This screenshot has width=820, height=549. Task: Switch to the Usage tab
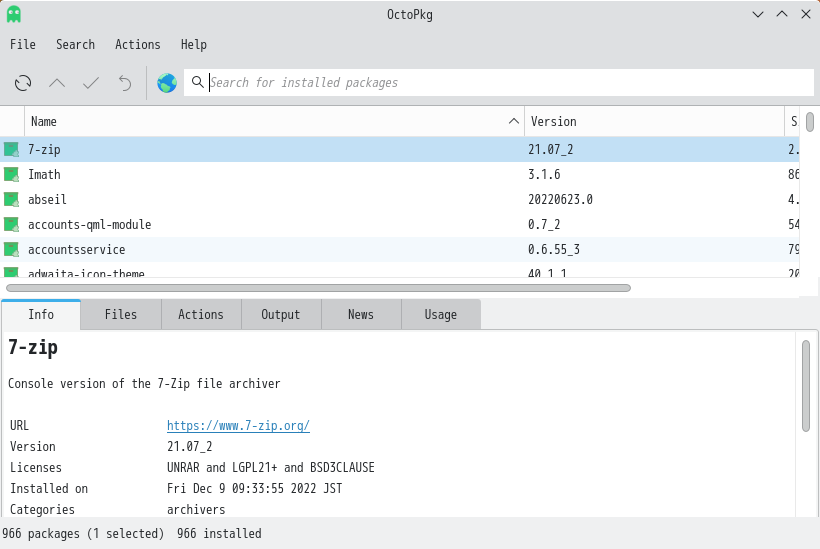coord(441,314)
